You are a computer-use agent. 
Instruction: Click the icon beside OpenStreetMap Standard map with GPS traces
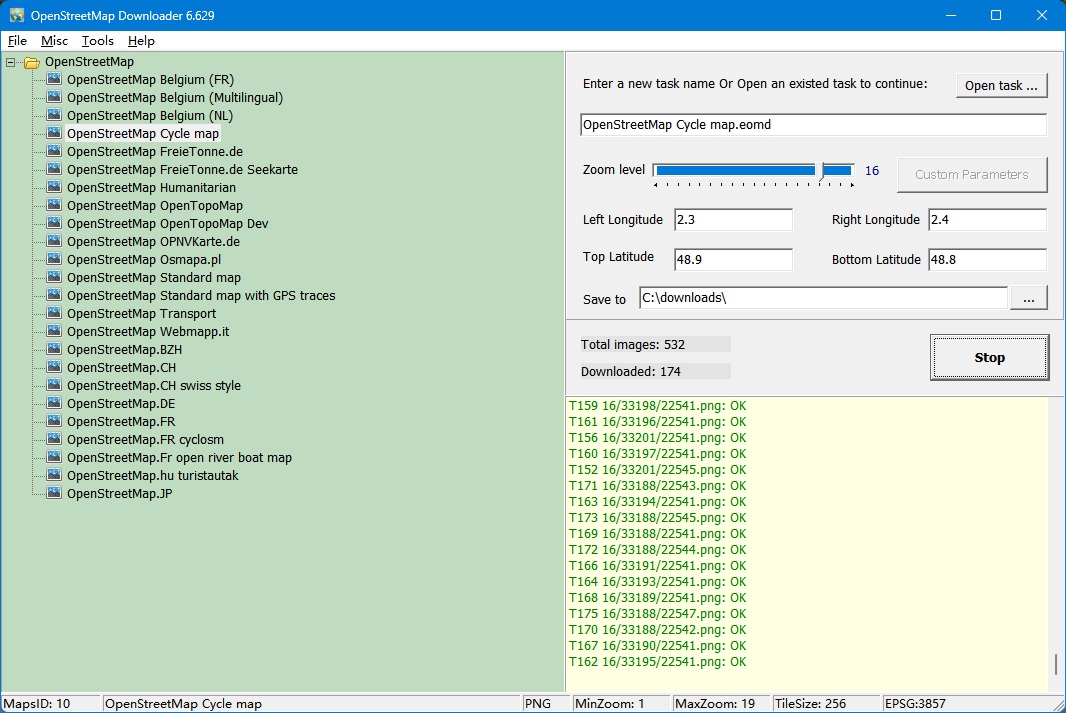point(54,295)
